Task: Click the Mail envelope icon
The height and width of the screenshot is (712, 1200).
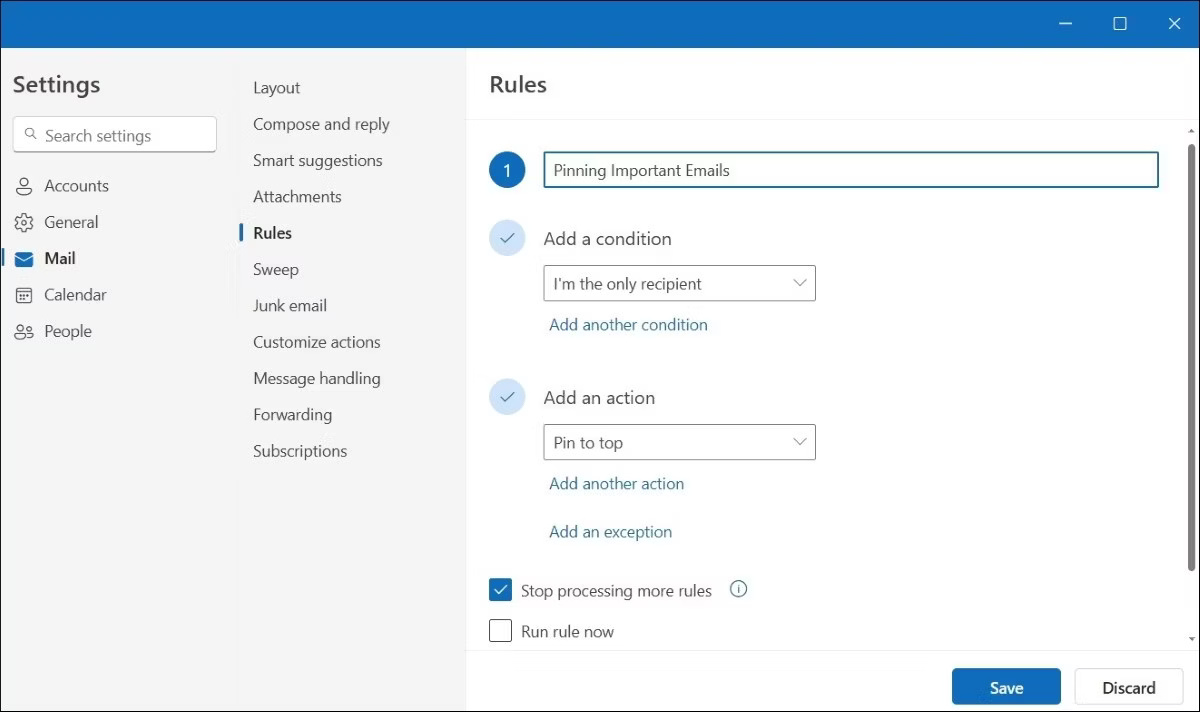Action: point(24,259)
